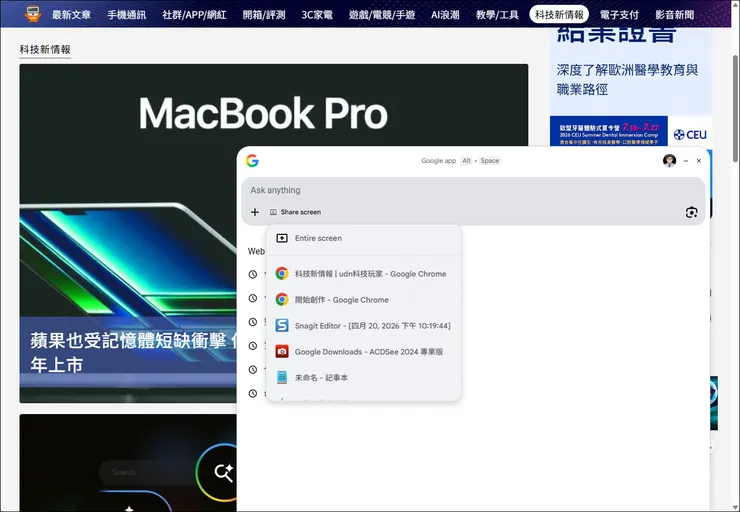
Task: Click the Ask anything input field
Action: pos(473,190)
